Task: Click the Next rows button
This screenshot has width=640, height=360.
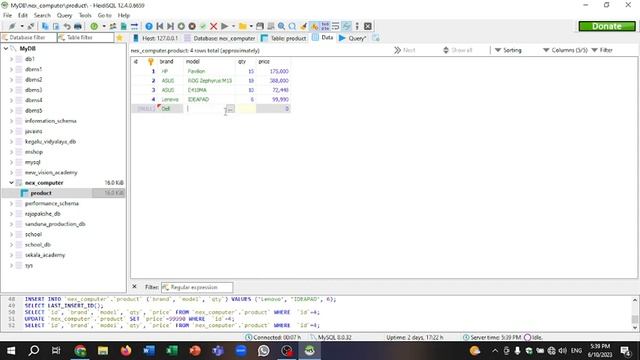Action: [x=405, y=50]
